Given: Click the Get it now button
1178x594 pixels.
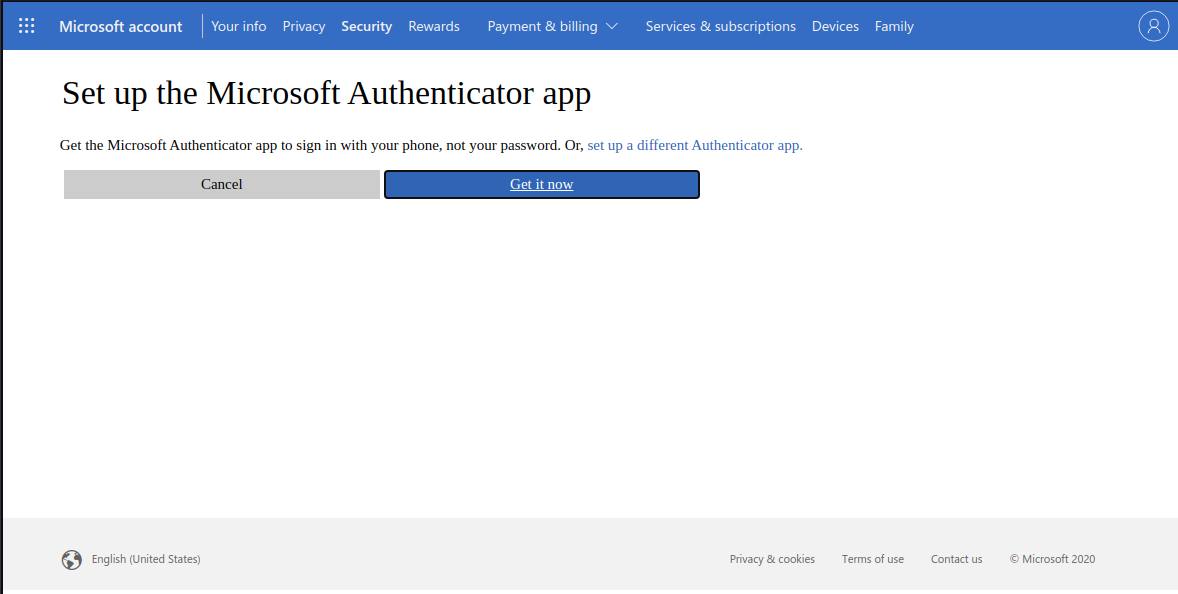Looking at the screenshot, I should point(542,185).
